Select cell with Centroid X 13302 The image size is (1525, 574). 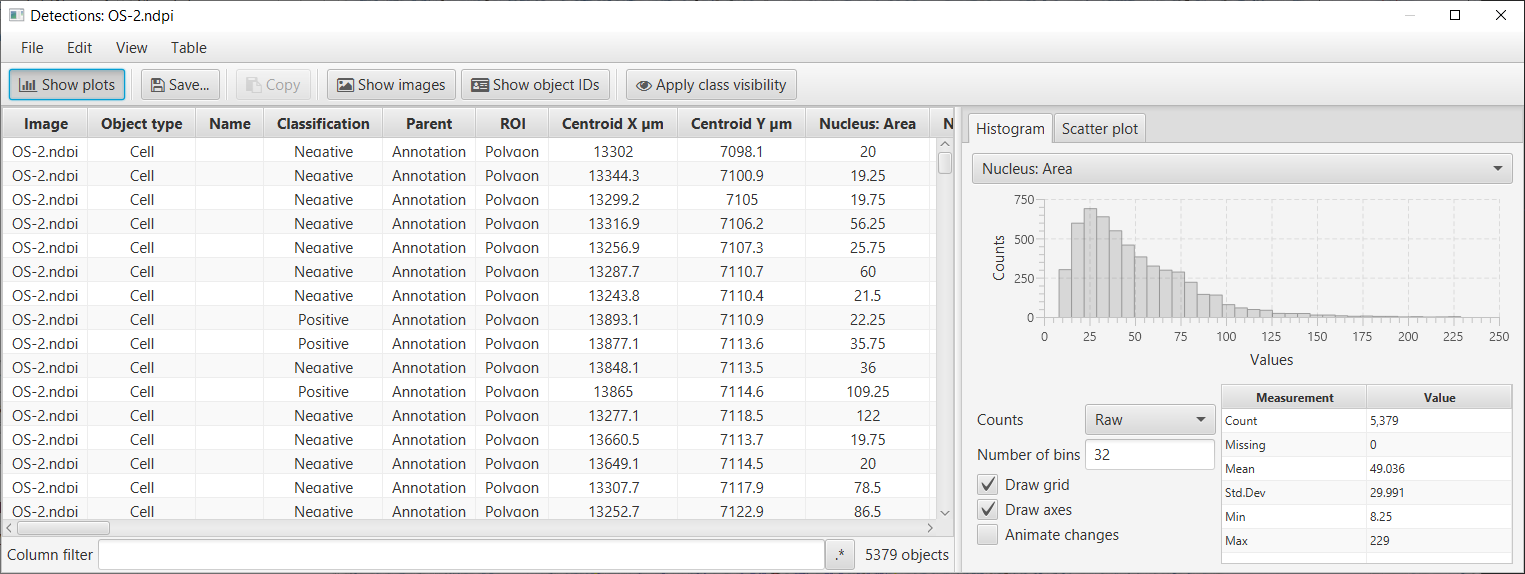click(x=613, y=152)
